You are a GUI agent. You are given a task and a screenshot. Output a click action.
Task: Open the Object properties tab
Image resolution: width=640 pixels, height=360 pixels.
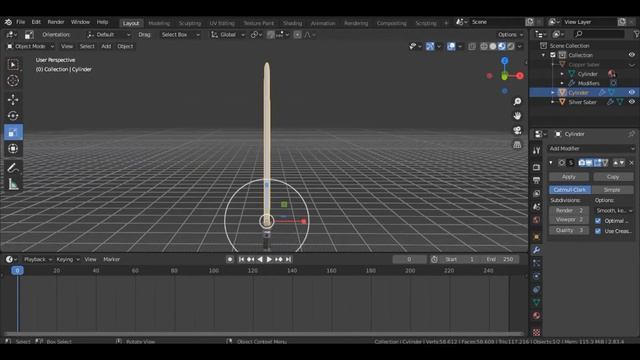(x=536, y=237)
